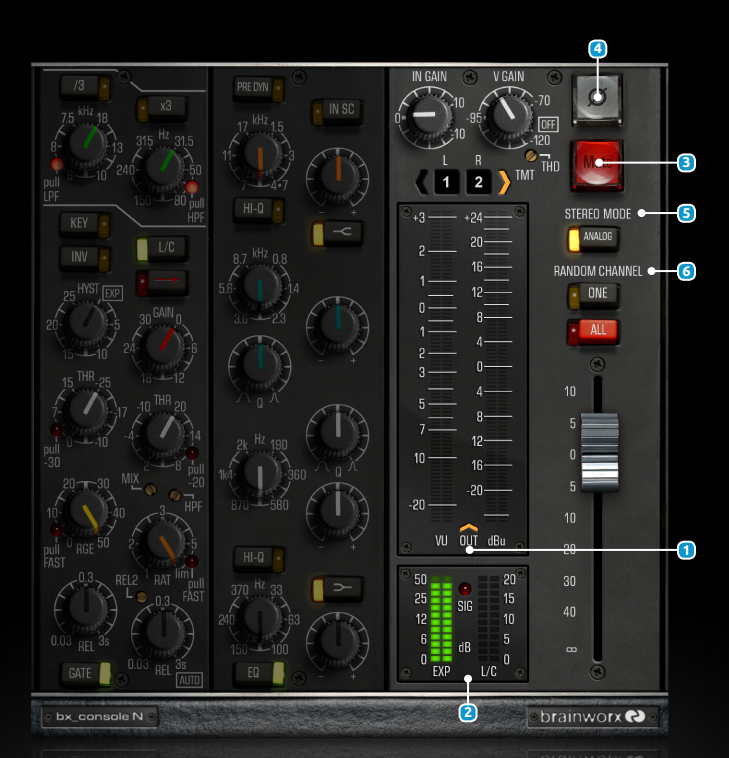Click the teal high-mid Q knob
This screenshot has height=758, width=729.
click(260, 363)
